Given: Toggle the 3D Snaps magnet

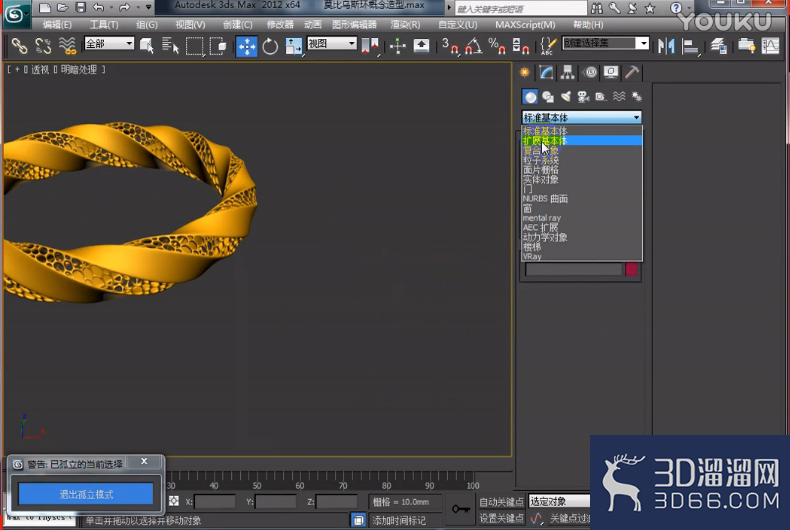Looking at the screenshot, I should [x=450, y=46].
